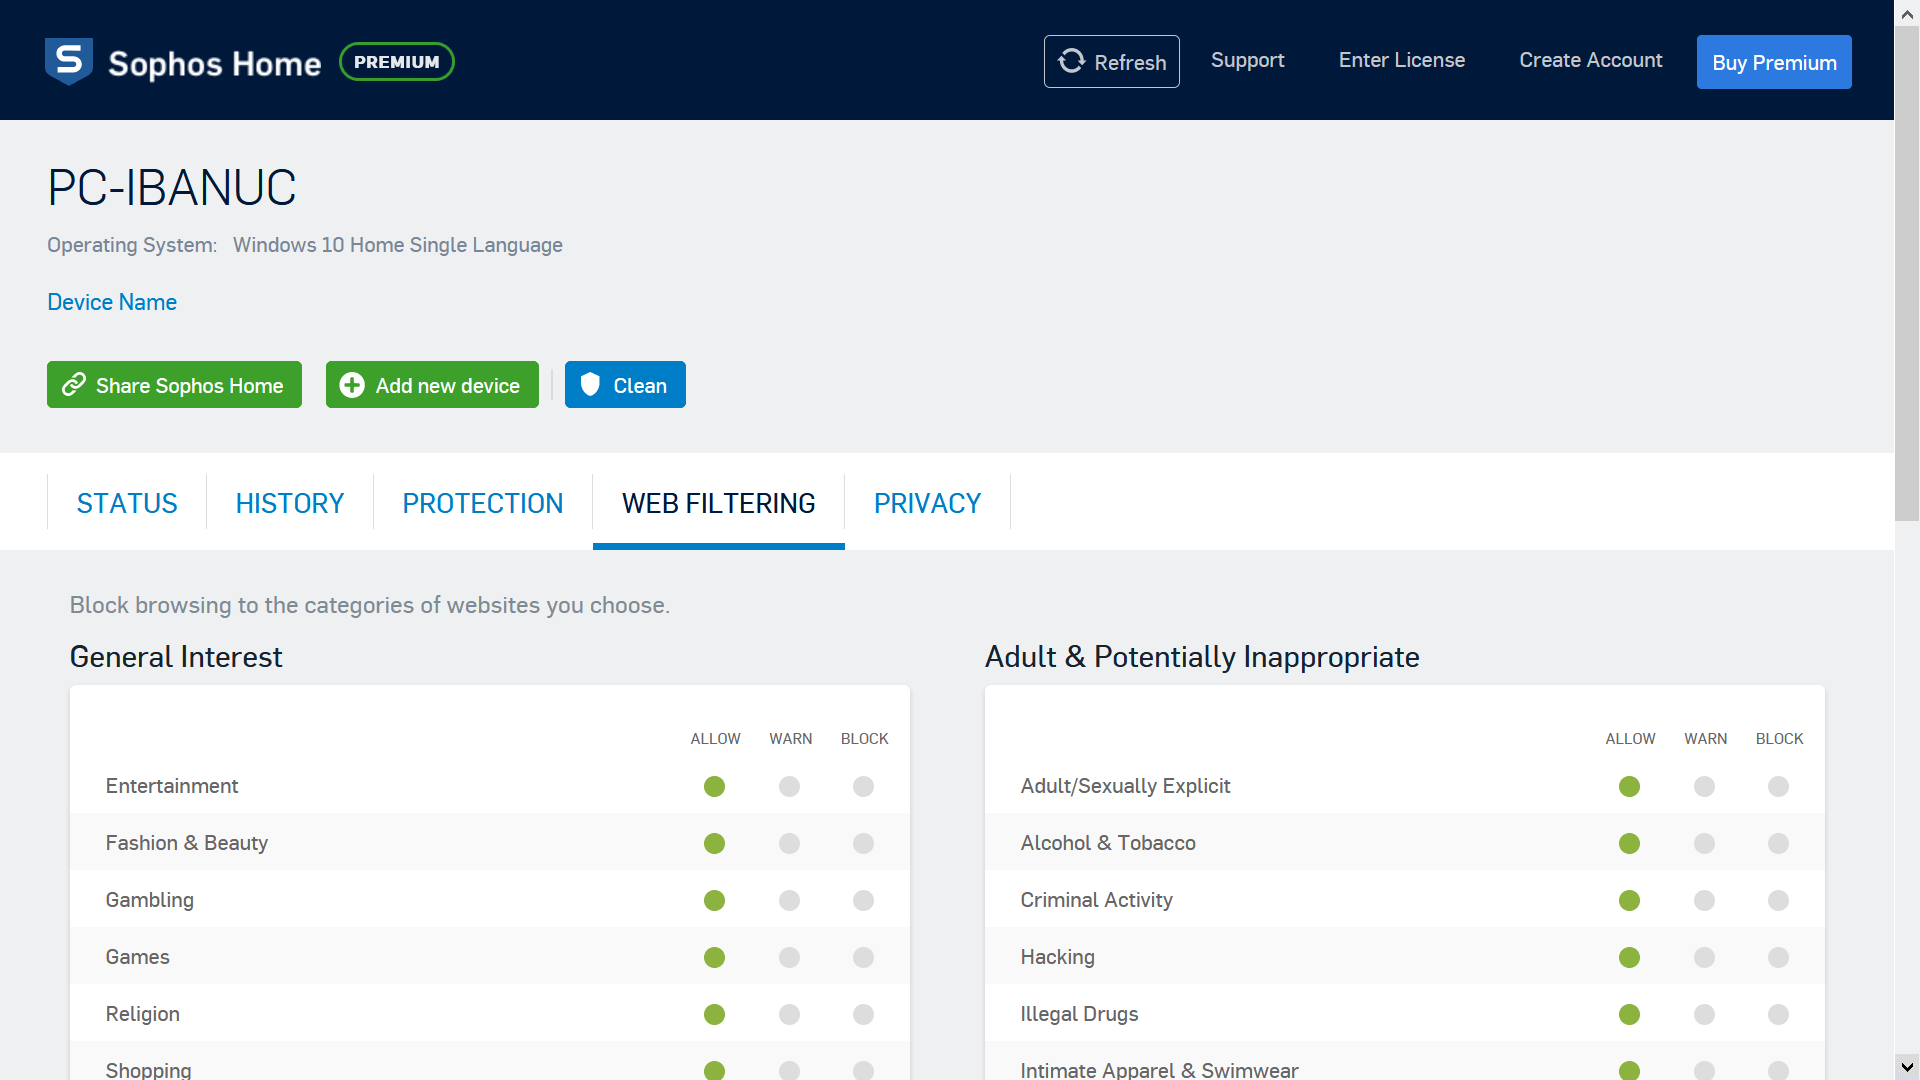Switch to the HISTORY tab
Viewport: 1920px width, 1080px height.
click(290, 503)
